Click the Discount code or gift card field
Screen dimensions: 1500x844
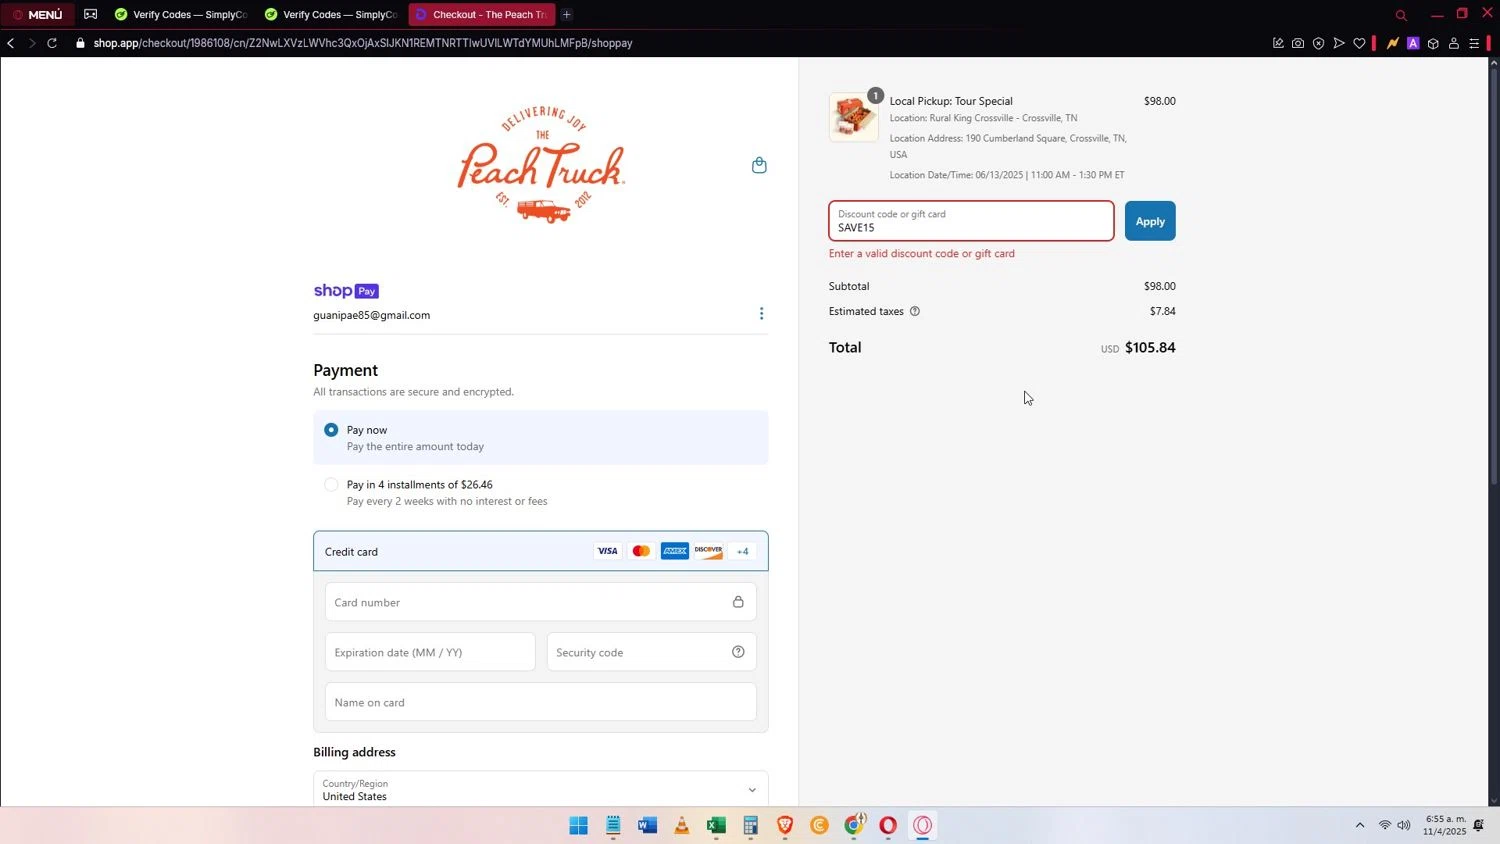tap(971, 221)
